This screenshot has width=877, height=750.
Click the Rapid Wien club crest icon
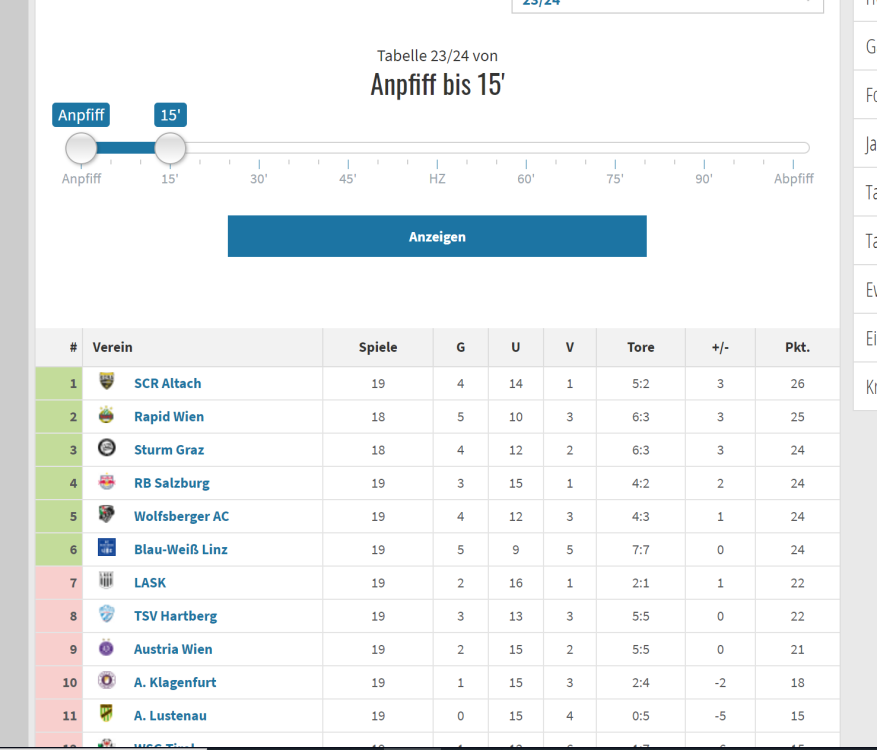[x=107, y=415]
